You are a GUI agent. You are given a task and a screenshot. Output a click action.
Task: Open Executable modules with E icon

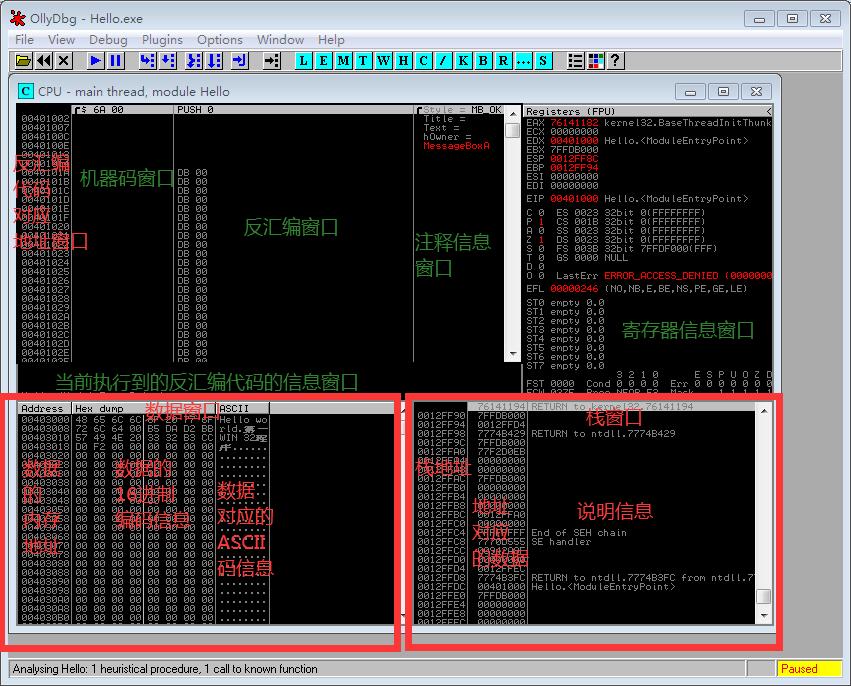coord(323,60)
